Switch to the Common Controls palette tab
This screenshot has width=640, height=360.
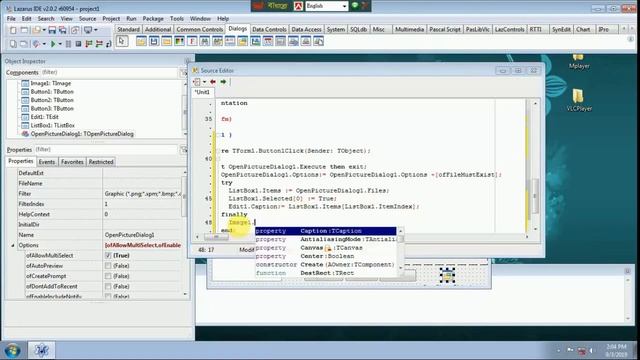[200, 29]
